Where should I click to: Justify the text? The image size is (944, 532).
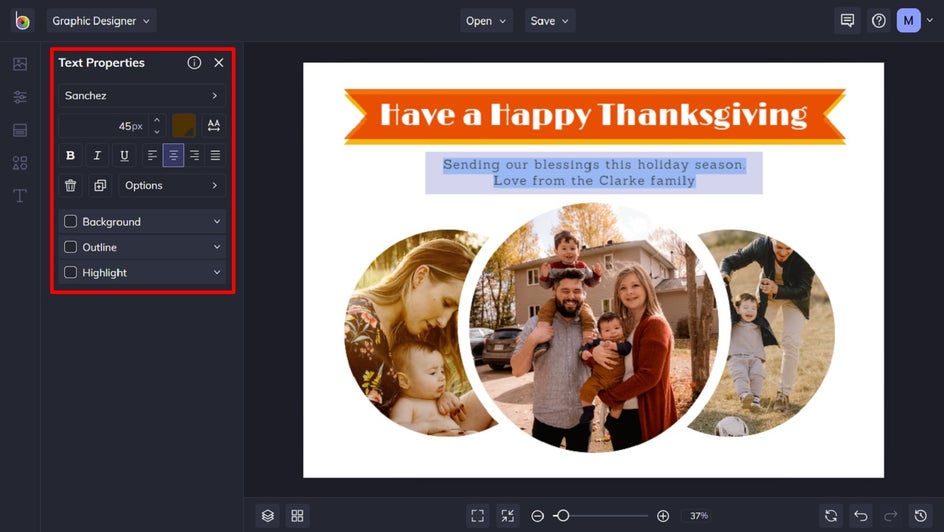(x=216, y=155)
